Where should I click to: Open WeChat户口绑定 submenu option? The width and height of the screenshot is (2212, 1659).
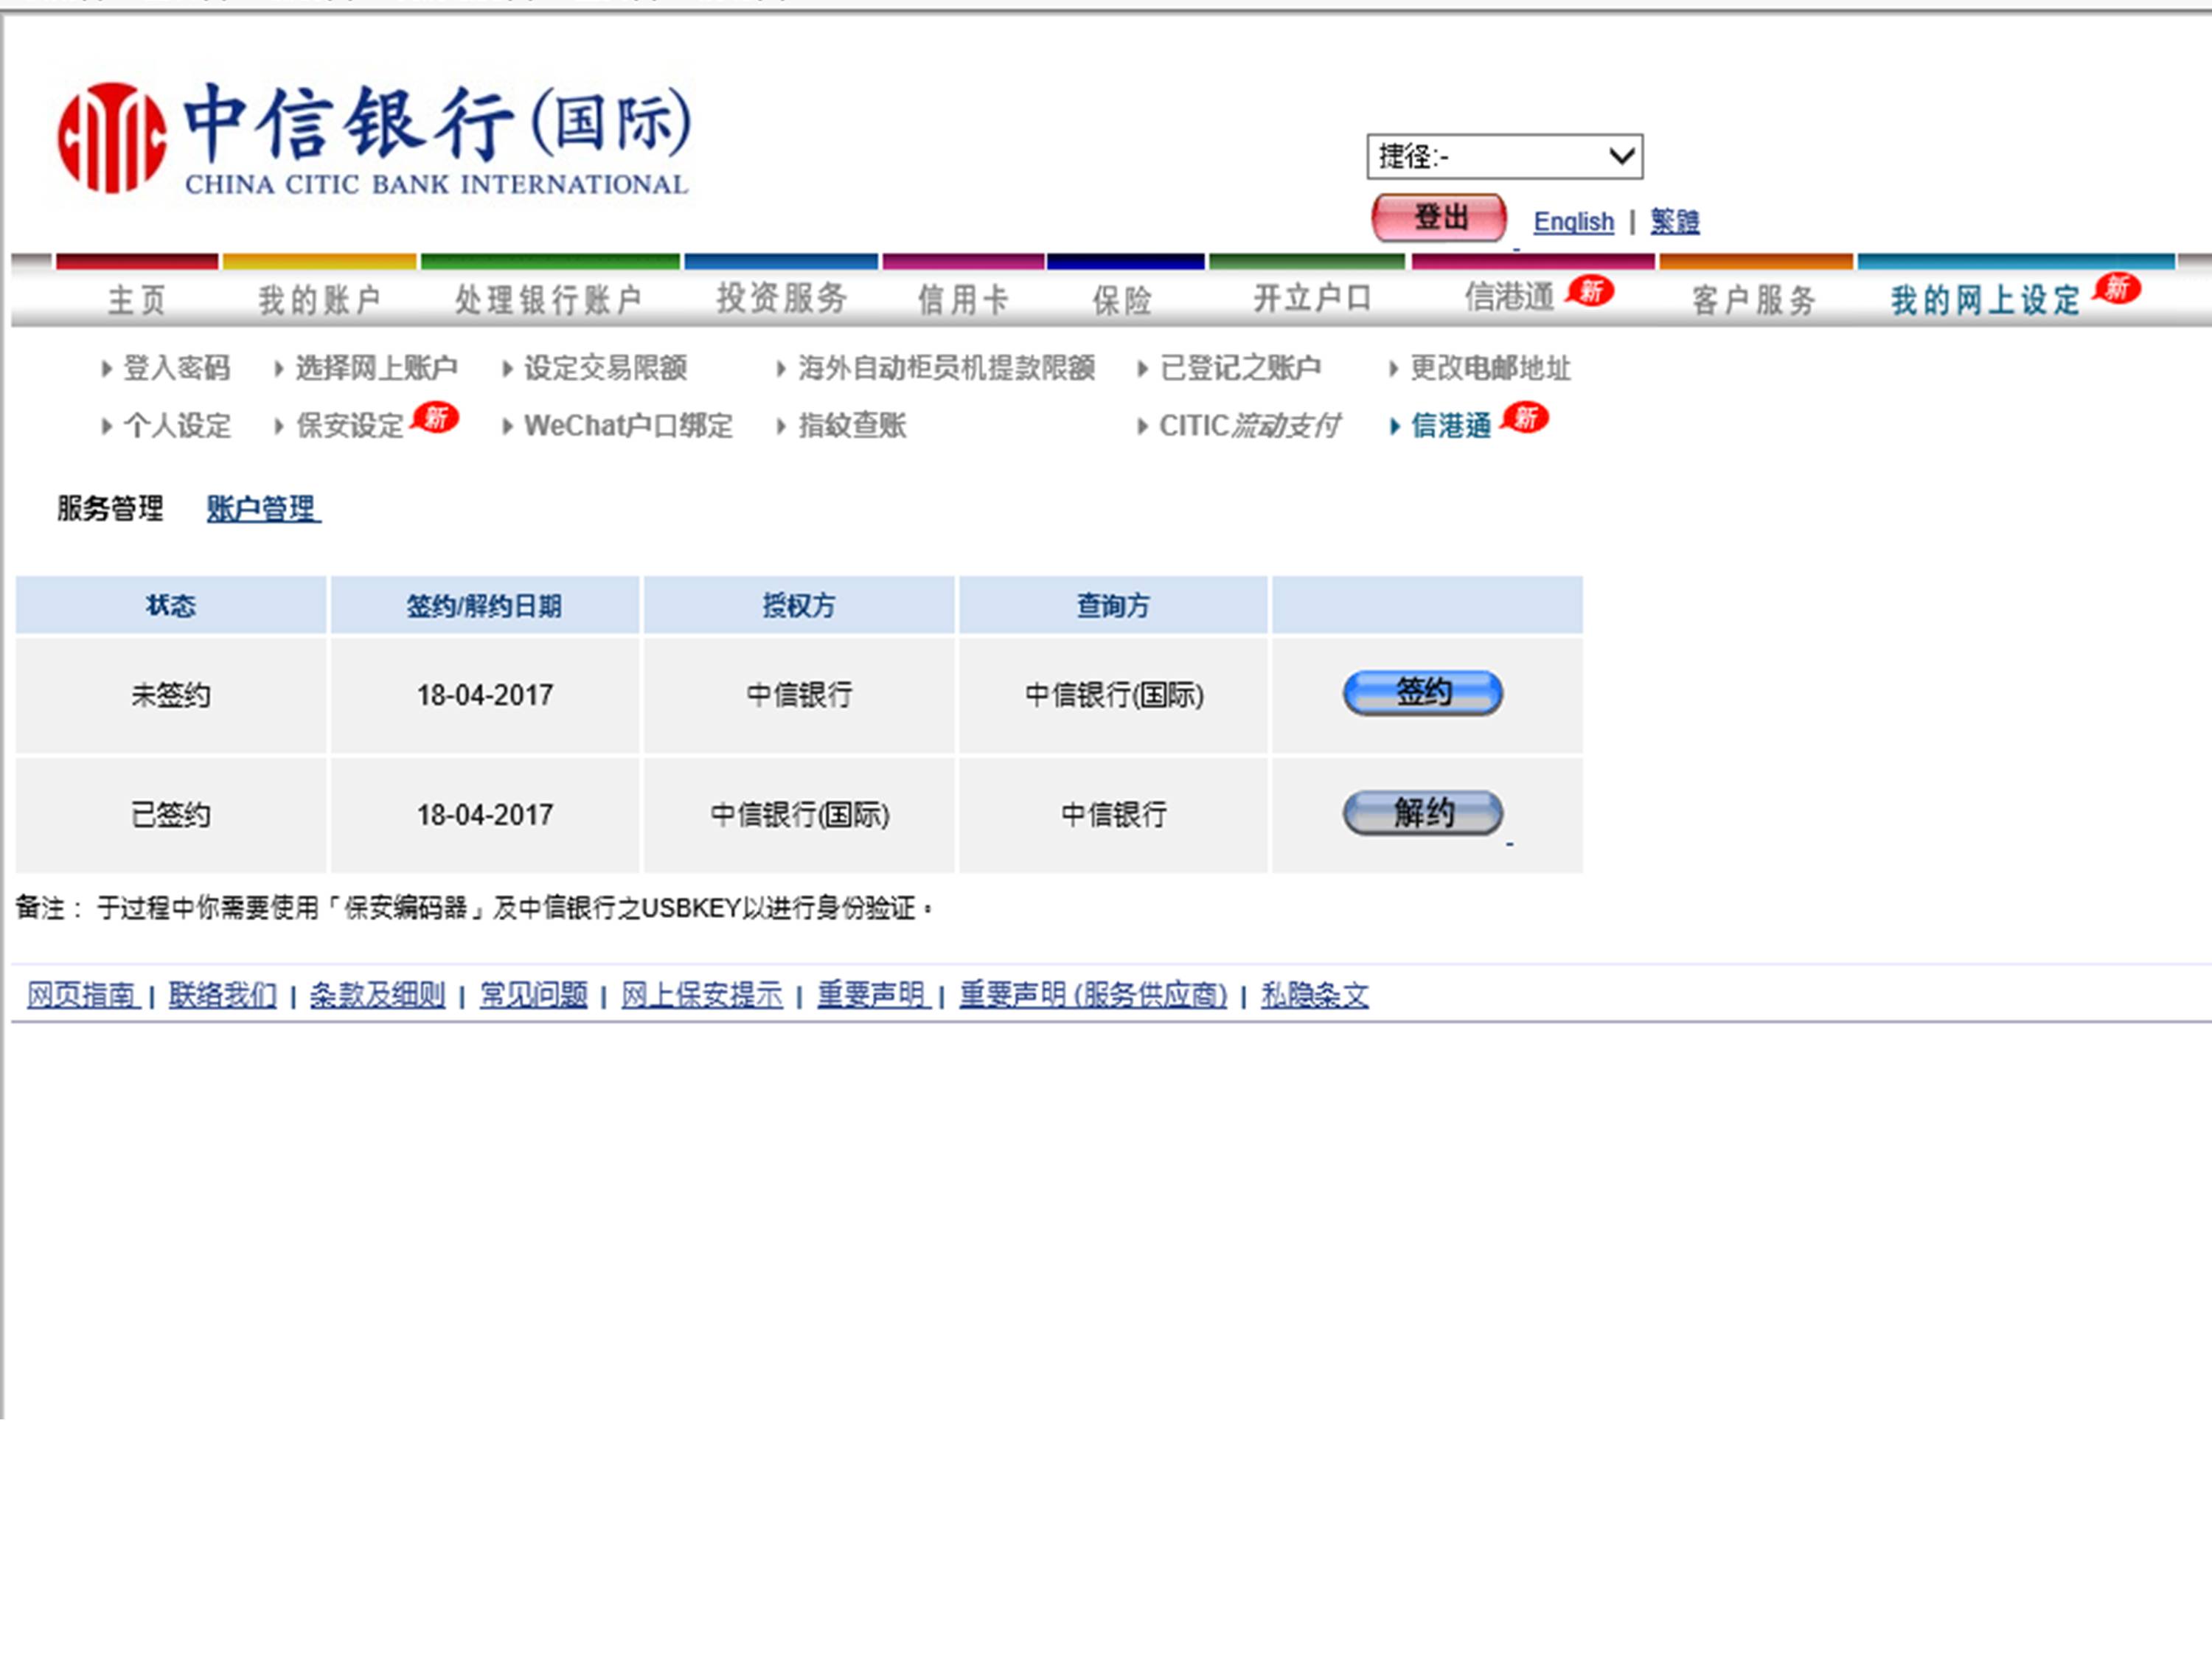point(628,426)
